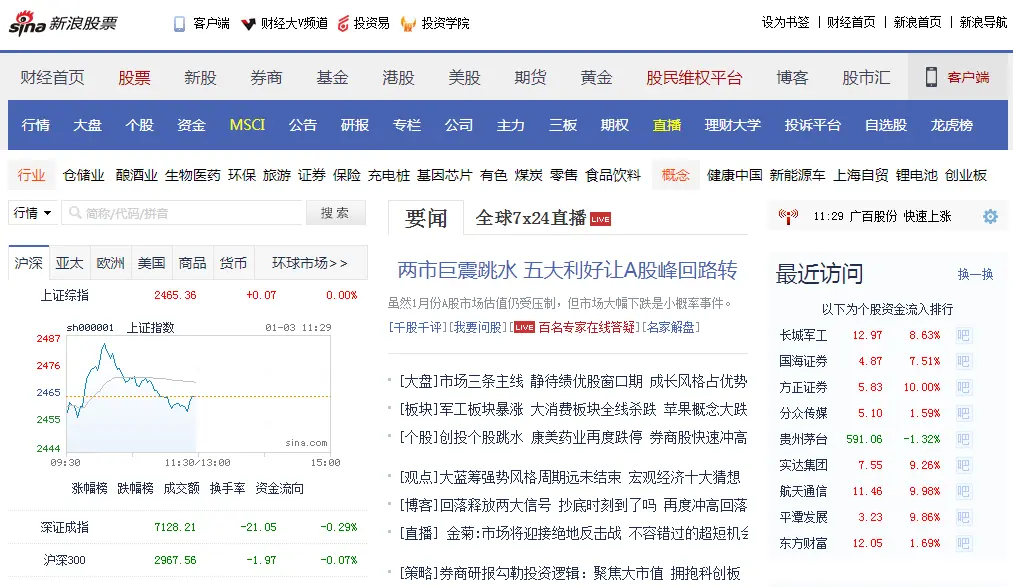Open the 行情 search type dropdown
The height and width of the screenshot is (587, 1013).
click(x=33, y=212)
